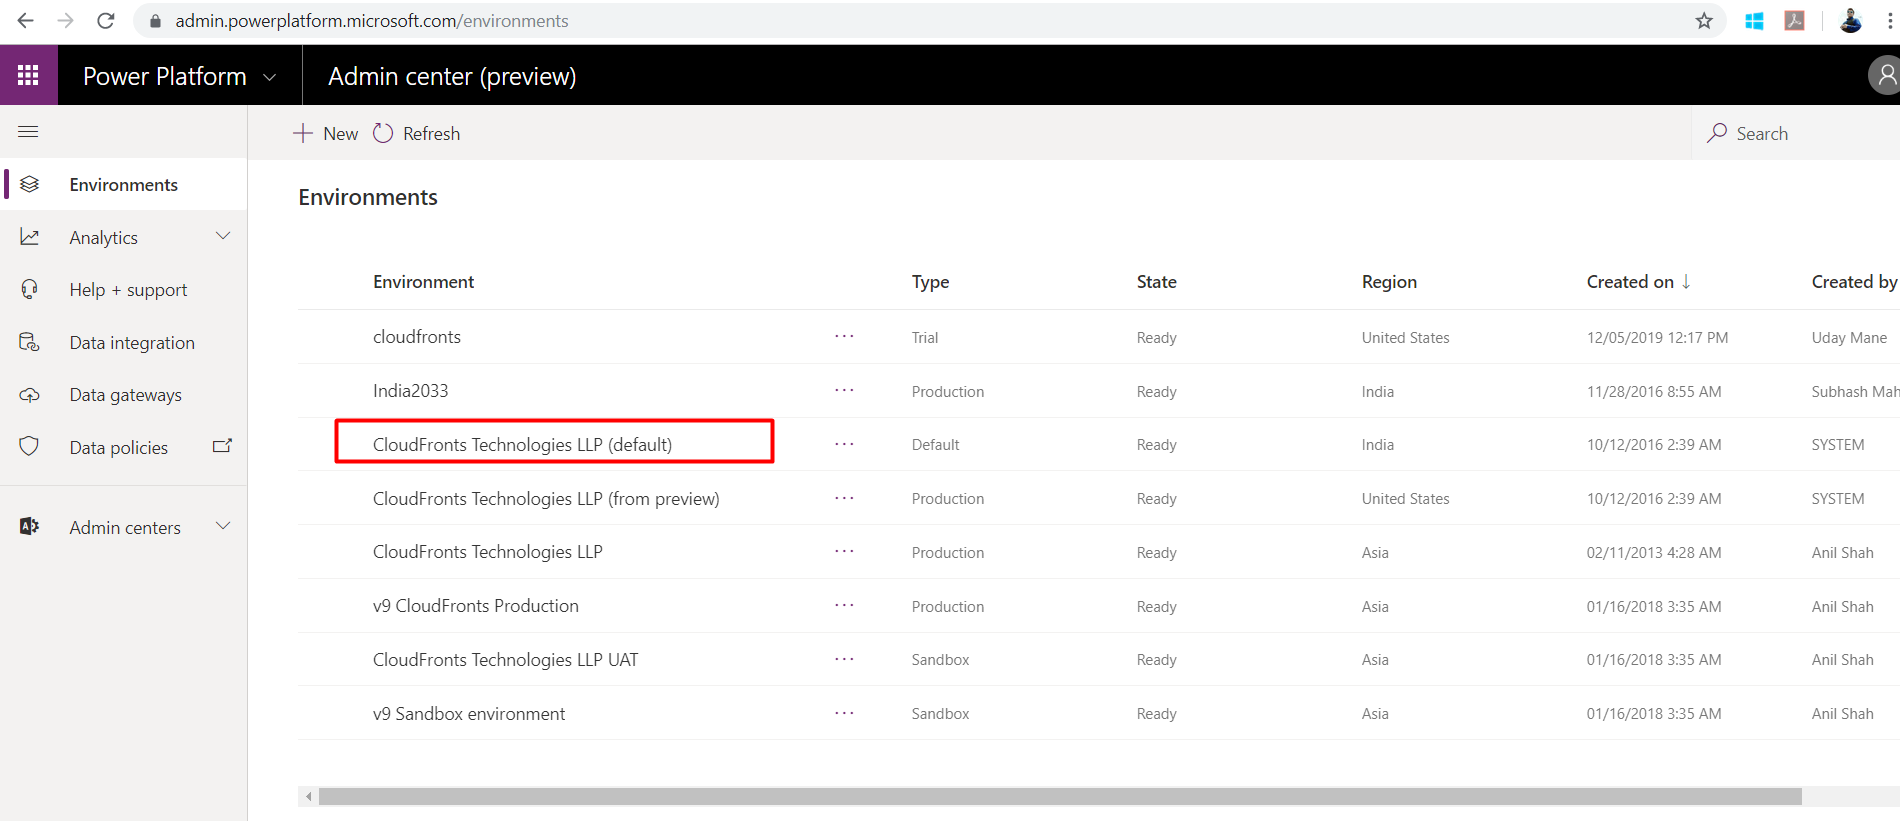1900x821 pixels.
Task: Sort by Created on column
Action: point(1638,282)
